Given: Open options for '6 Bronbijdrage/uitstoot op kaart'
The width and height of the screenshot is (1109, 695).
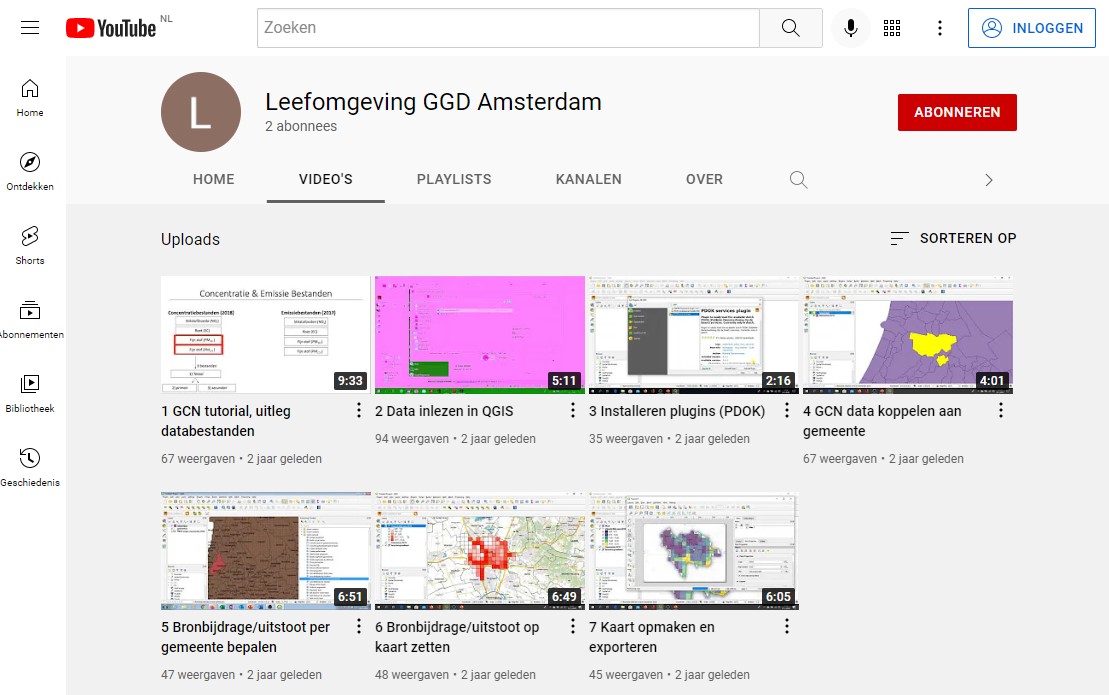Looking at the screenshot, I should pyautogui.click(x=573, y=626).
